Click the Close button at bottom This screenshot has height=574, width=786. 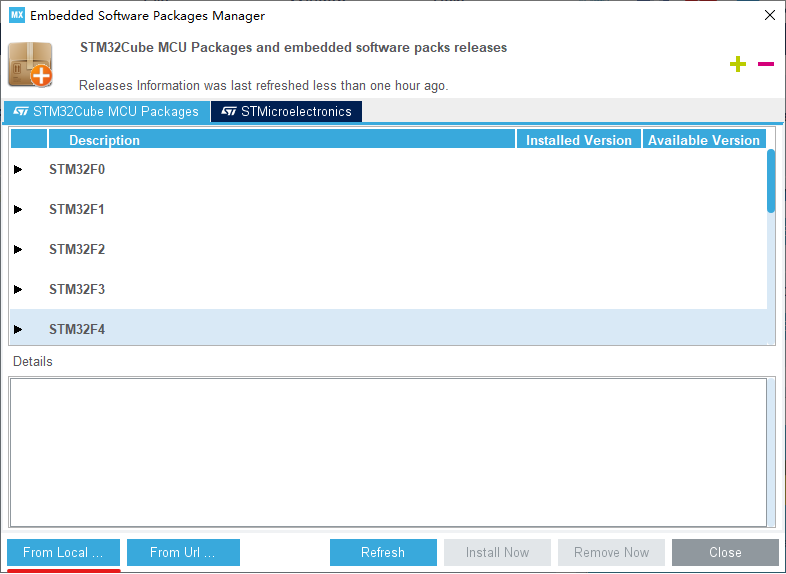[725, 552]
